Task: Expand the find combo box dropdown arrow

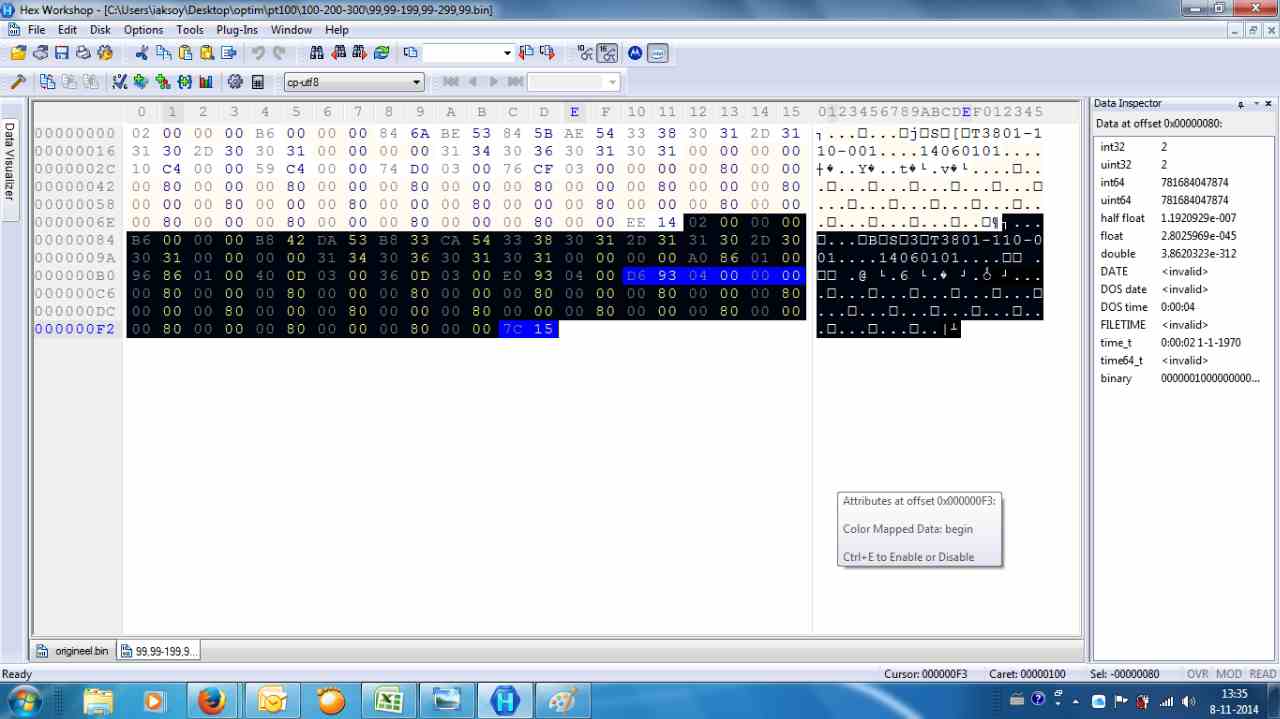Action: pos(507,53)
